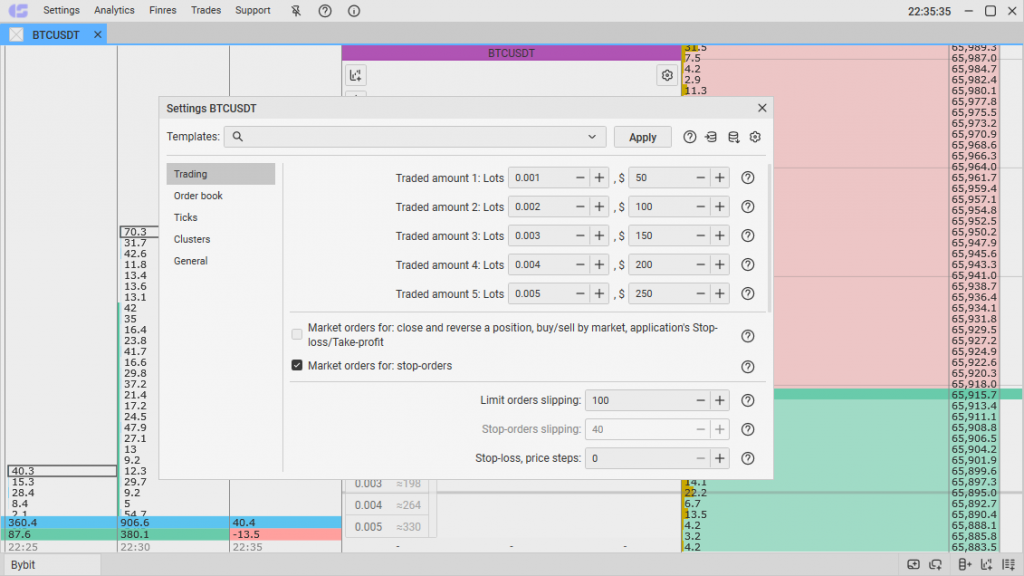Click the Apply button
This screenshot has width=1024, height=576.
[642, 138]
